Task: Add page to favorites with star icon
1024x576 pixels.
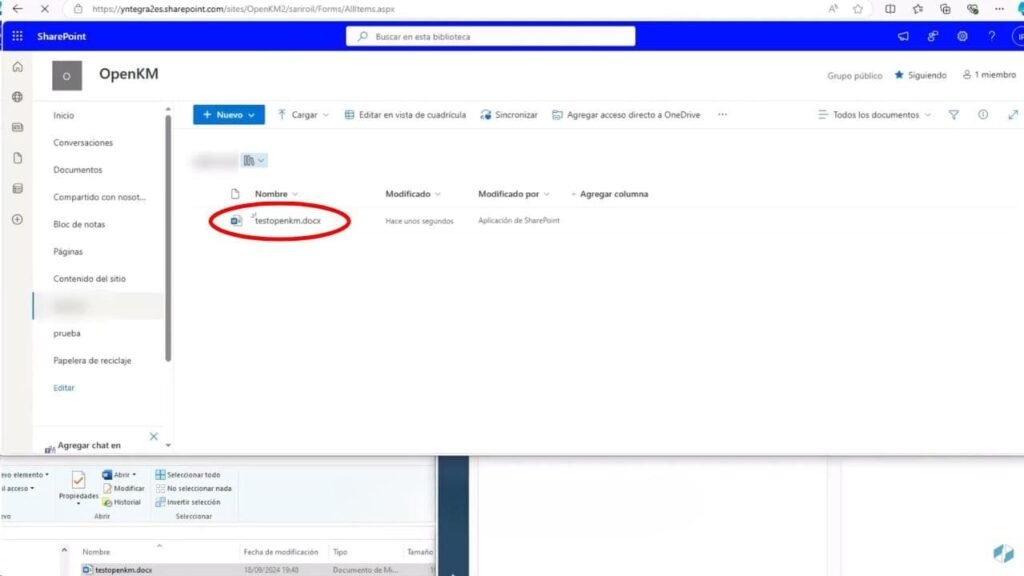Action: click(858, 9)
